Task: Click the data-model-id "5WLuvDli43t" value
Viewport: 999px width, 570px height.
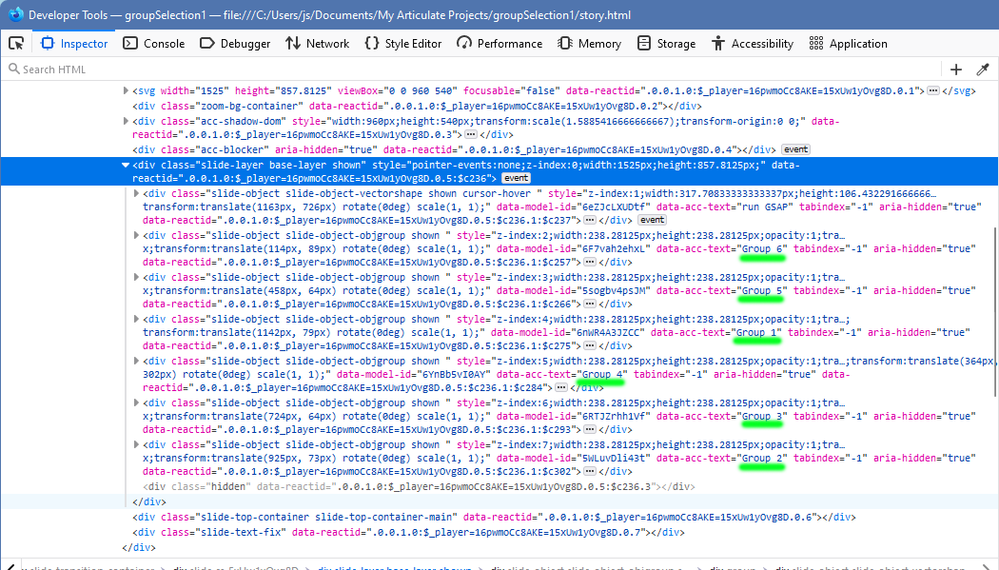Action: 614,459
